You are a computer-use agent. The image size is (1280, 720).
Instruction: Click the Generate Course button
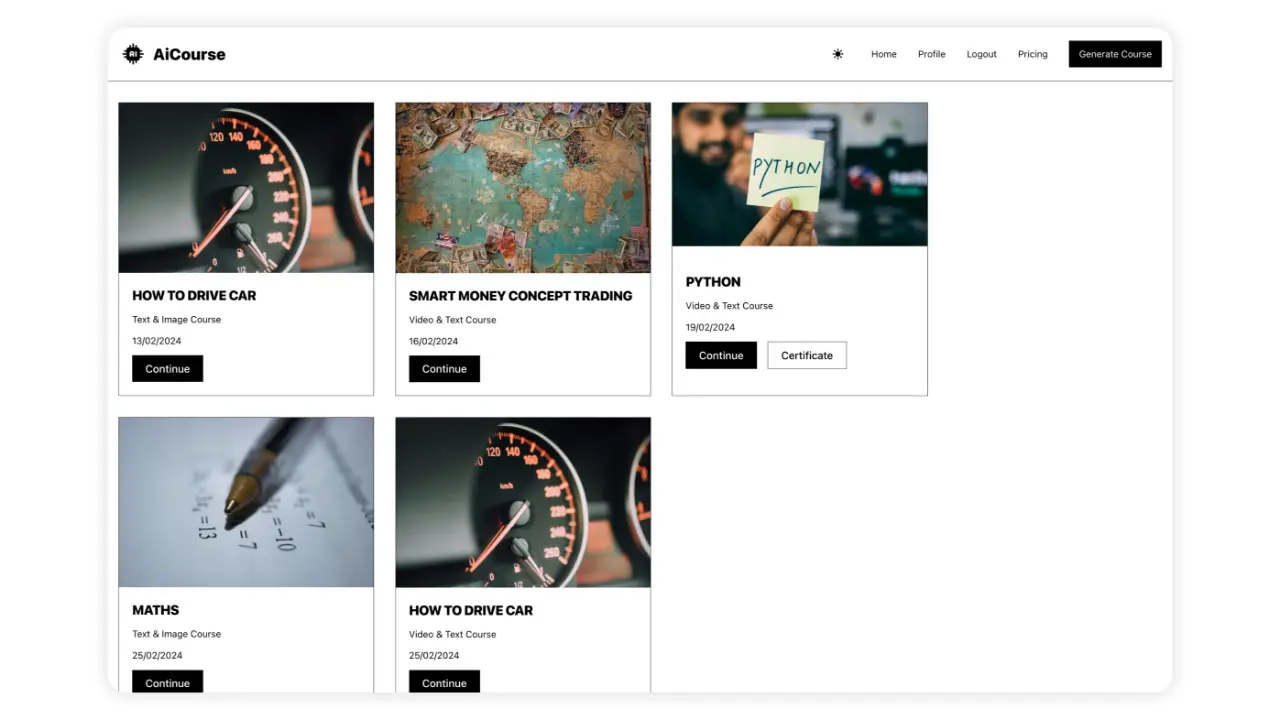1115,54
